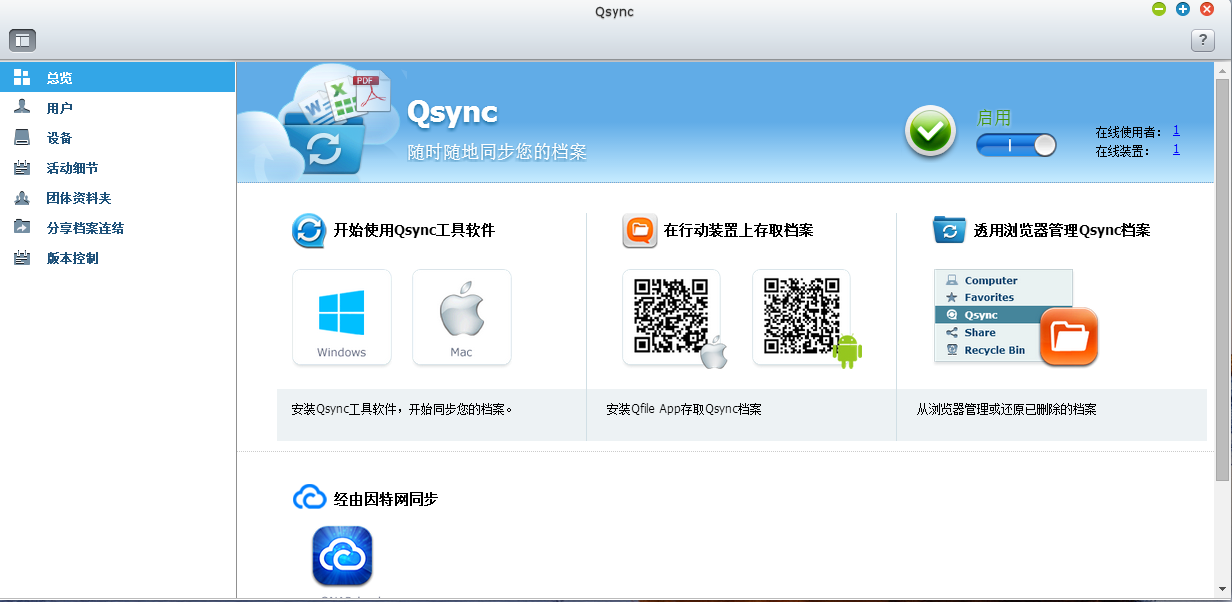Click the 经由因特网同步 heading

(x=385, y=498)
